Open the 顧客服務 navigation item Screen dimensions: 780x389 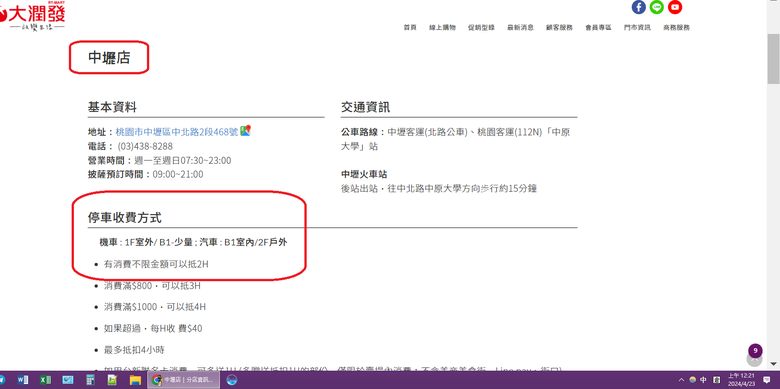tap(559, 28)
